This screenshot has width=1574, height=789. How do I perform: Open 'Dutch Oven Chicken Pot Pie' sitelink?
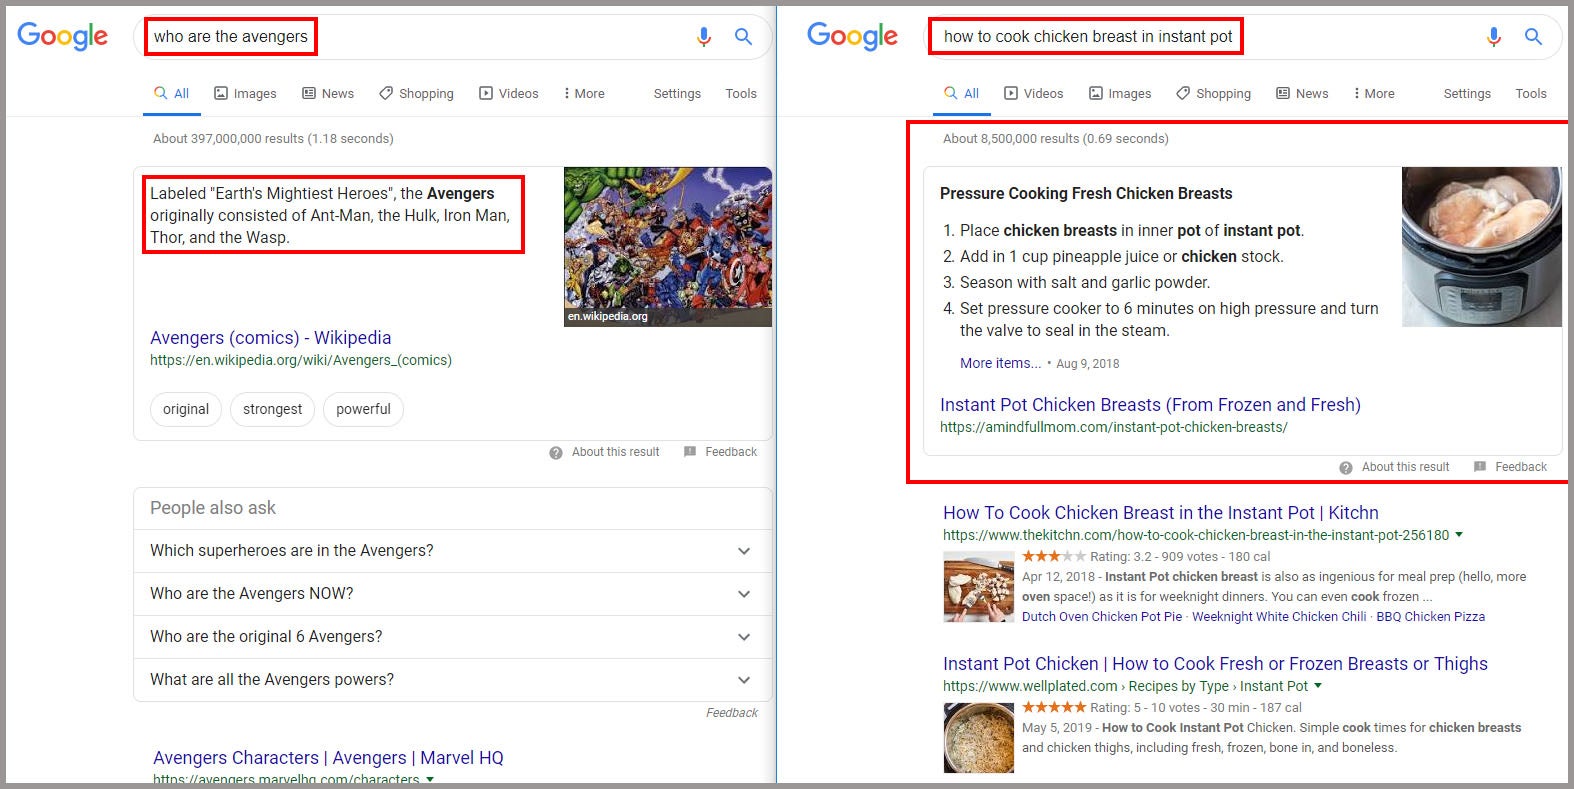click(1102, 617)
